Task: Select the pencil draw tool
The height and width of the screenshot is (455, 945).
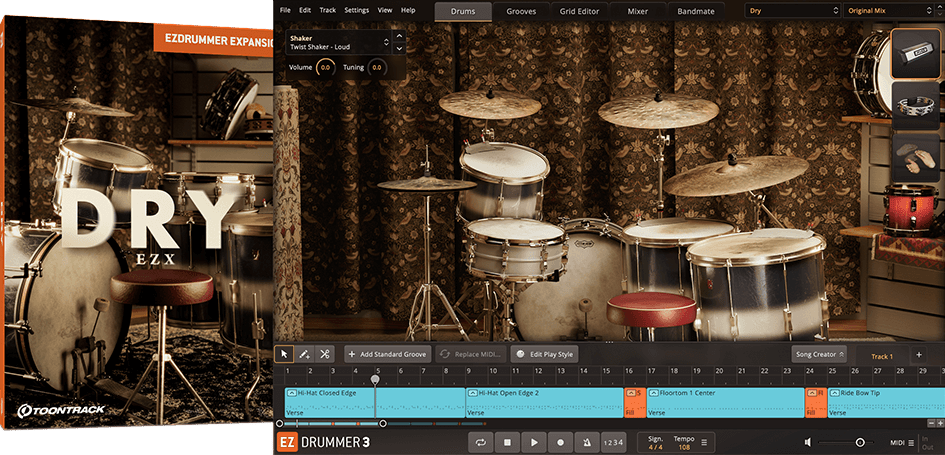Action: pos(305,354)
